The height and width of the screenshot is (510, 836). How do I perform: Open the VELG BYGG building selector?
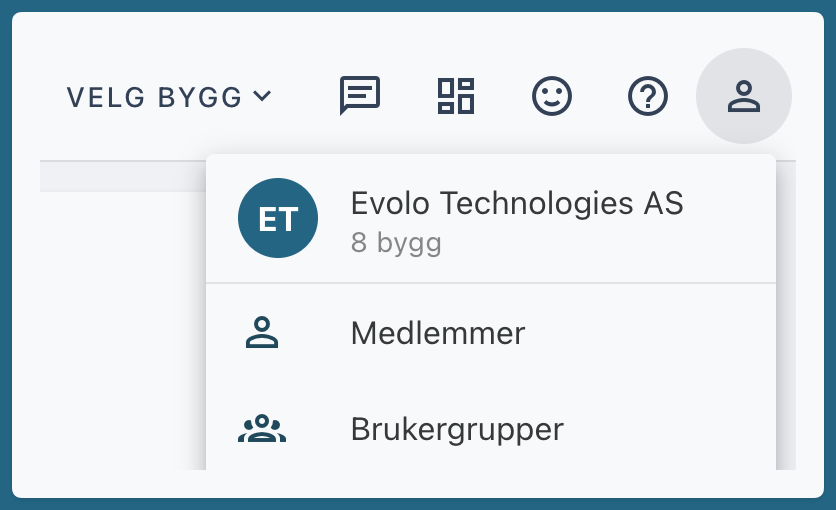click(x=169, y=97)
